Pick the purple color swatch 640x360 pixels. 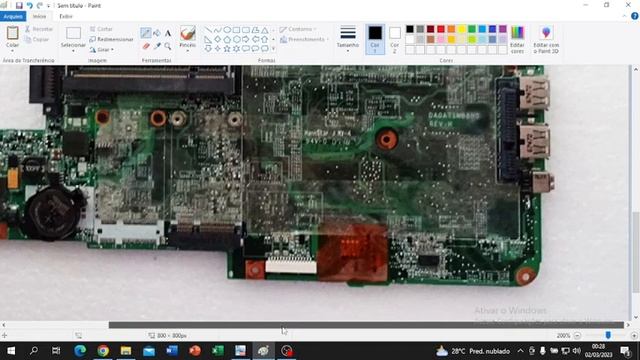click(x=503, y=29)
